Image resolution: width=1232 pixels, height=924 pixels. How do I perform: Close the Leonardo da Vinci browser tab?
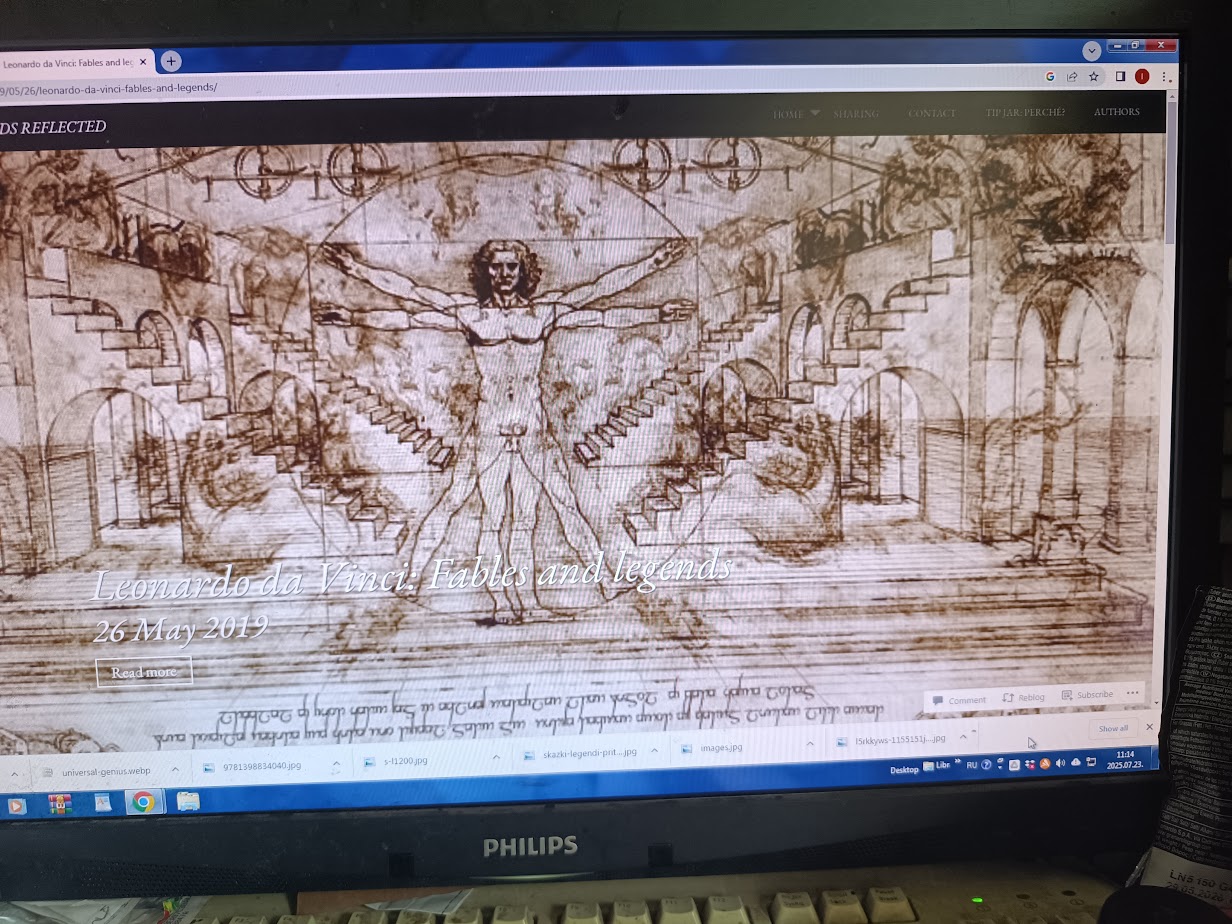coord(143,62)
